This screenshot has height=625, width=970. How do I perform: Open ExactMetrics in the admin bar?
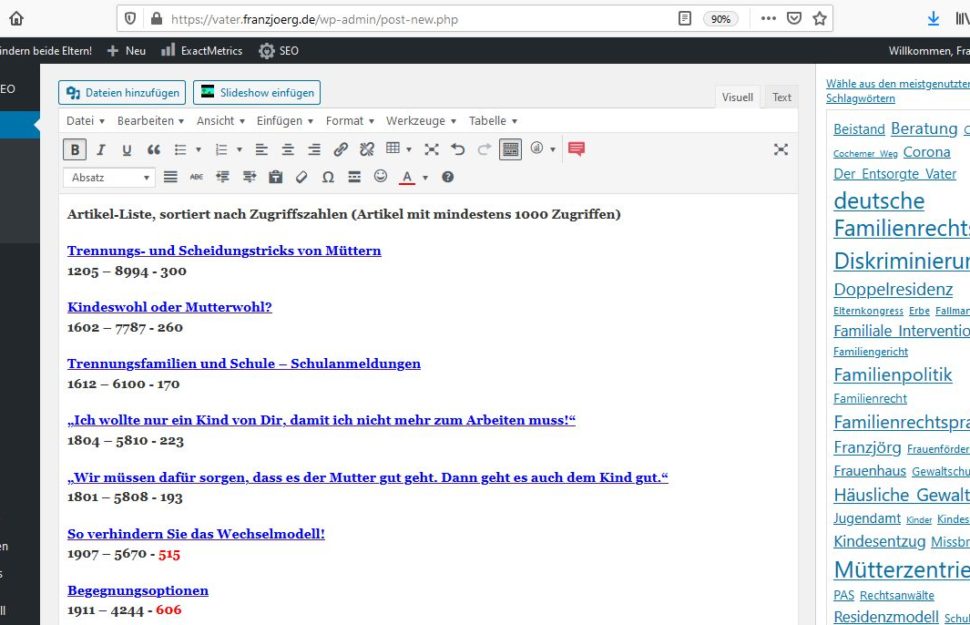[202, 51]
